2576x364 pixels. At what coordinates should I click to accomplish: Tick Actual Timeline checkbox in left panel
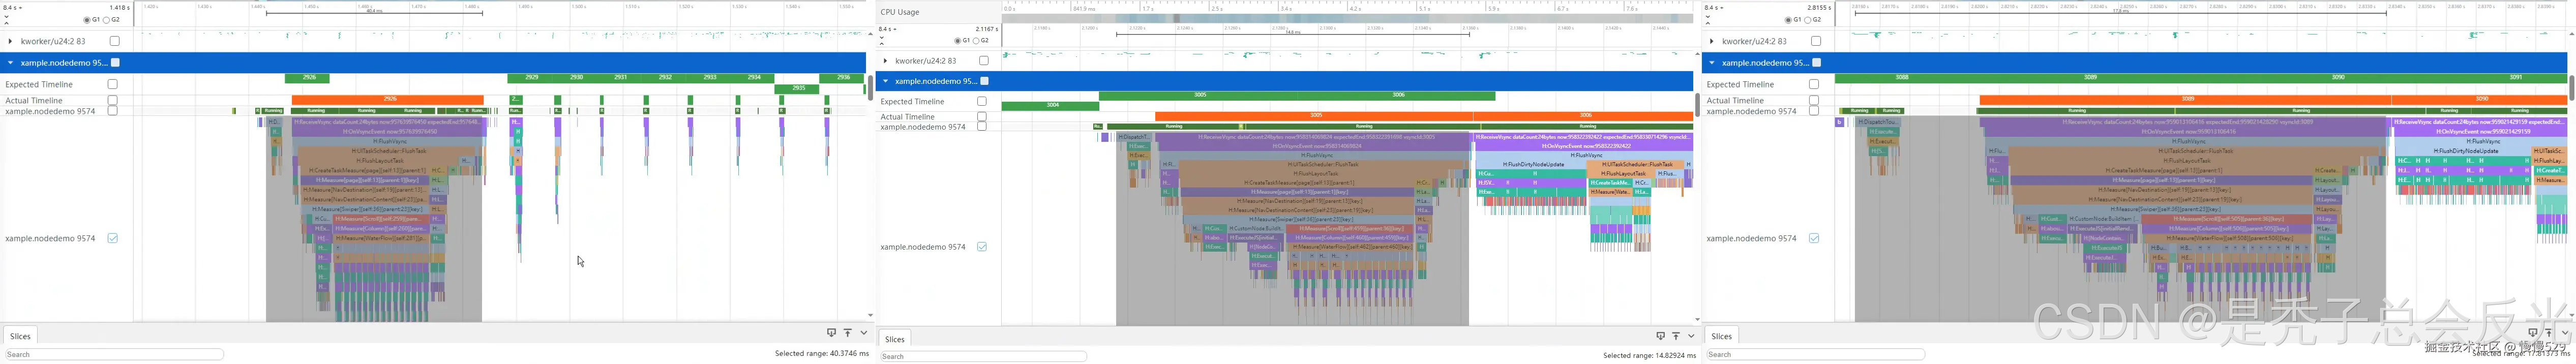113,100
